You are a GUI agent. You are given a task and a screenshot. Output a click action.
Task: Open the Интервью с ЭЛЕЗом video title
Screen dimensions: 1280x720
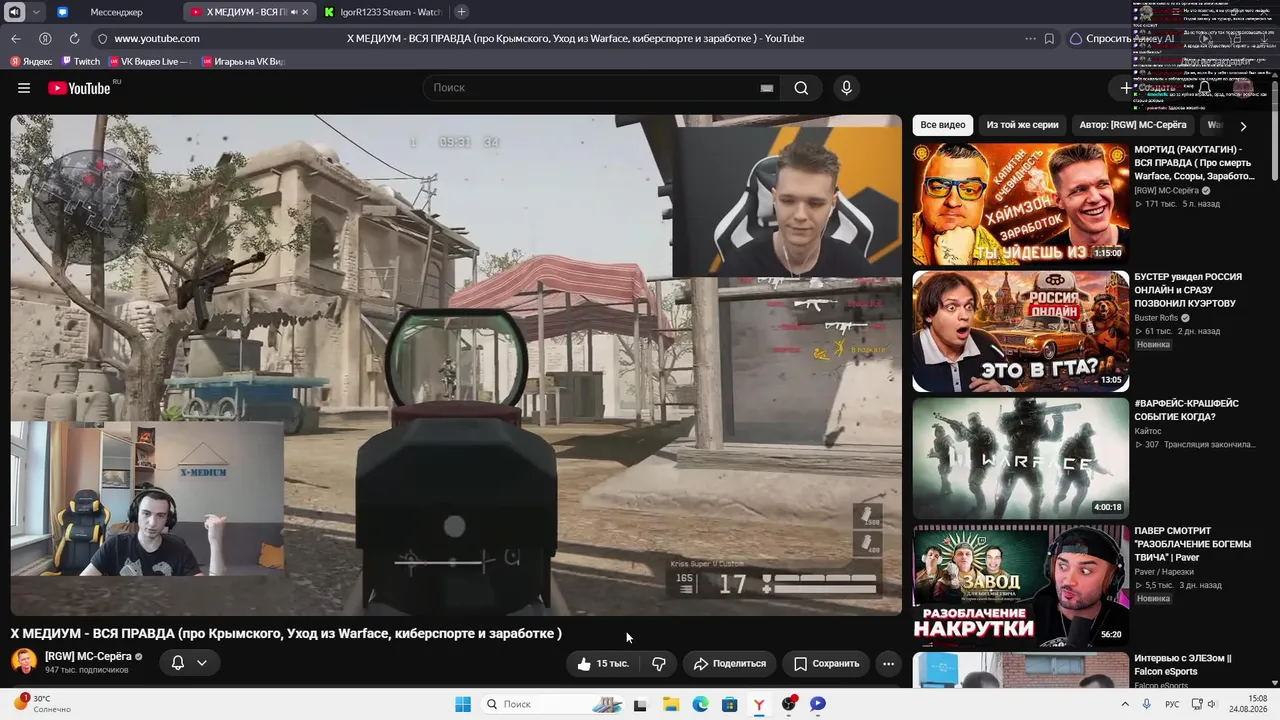coord(1182,664)
